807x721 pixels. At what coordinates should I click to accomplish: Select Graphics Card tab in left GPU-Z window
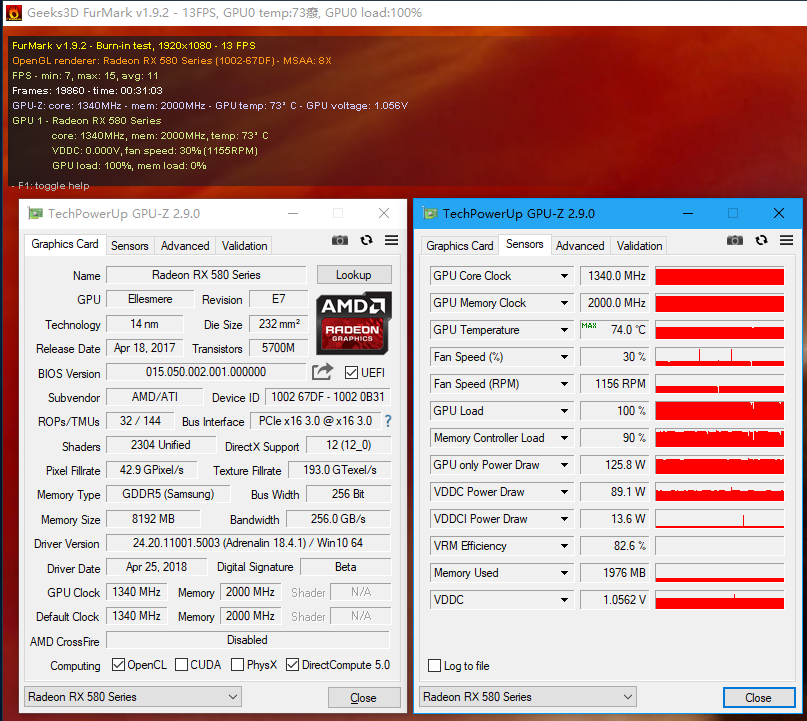(65, 244)
